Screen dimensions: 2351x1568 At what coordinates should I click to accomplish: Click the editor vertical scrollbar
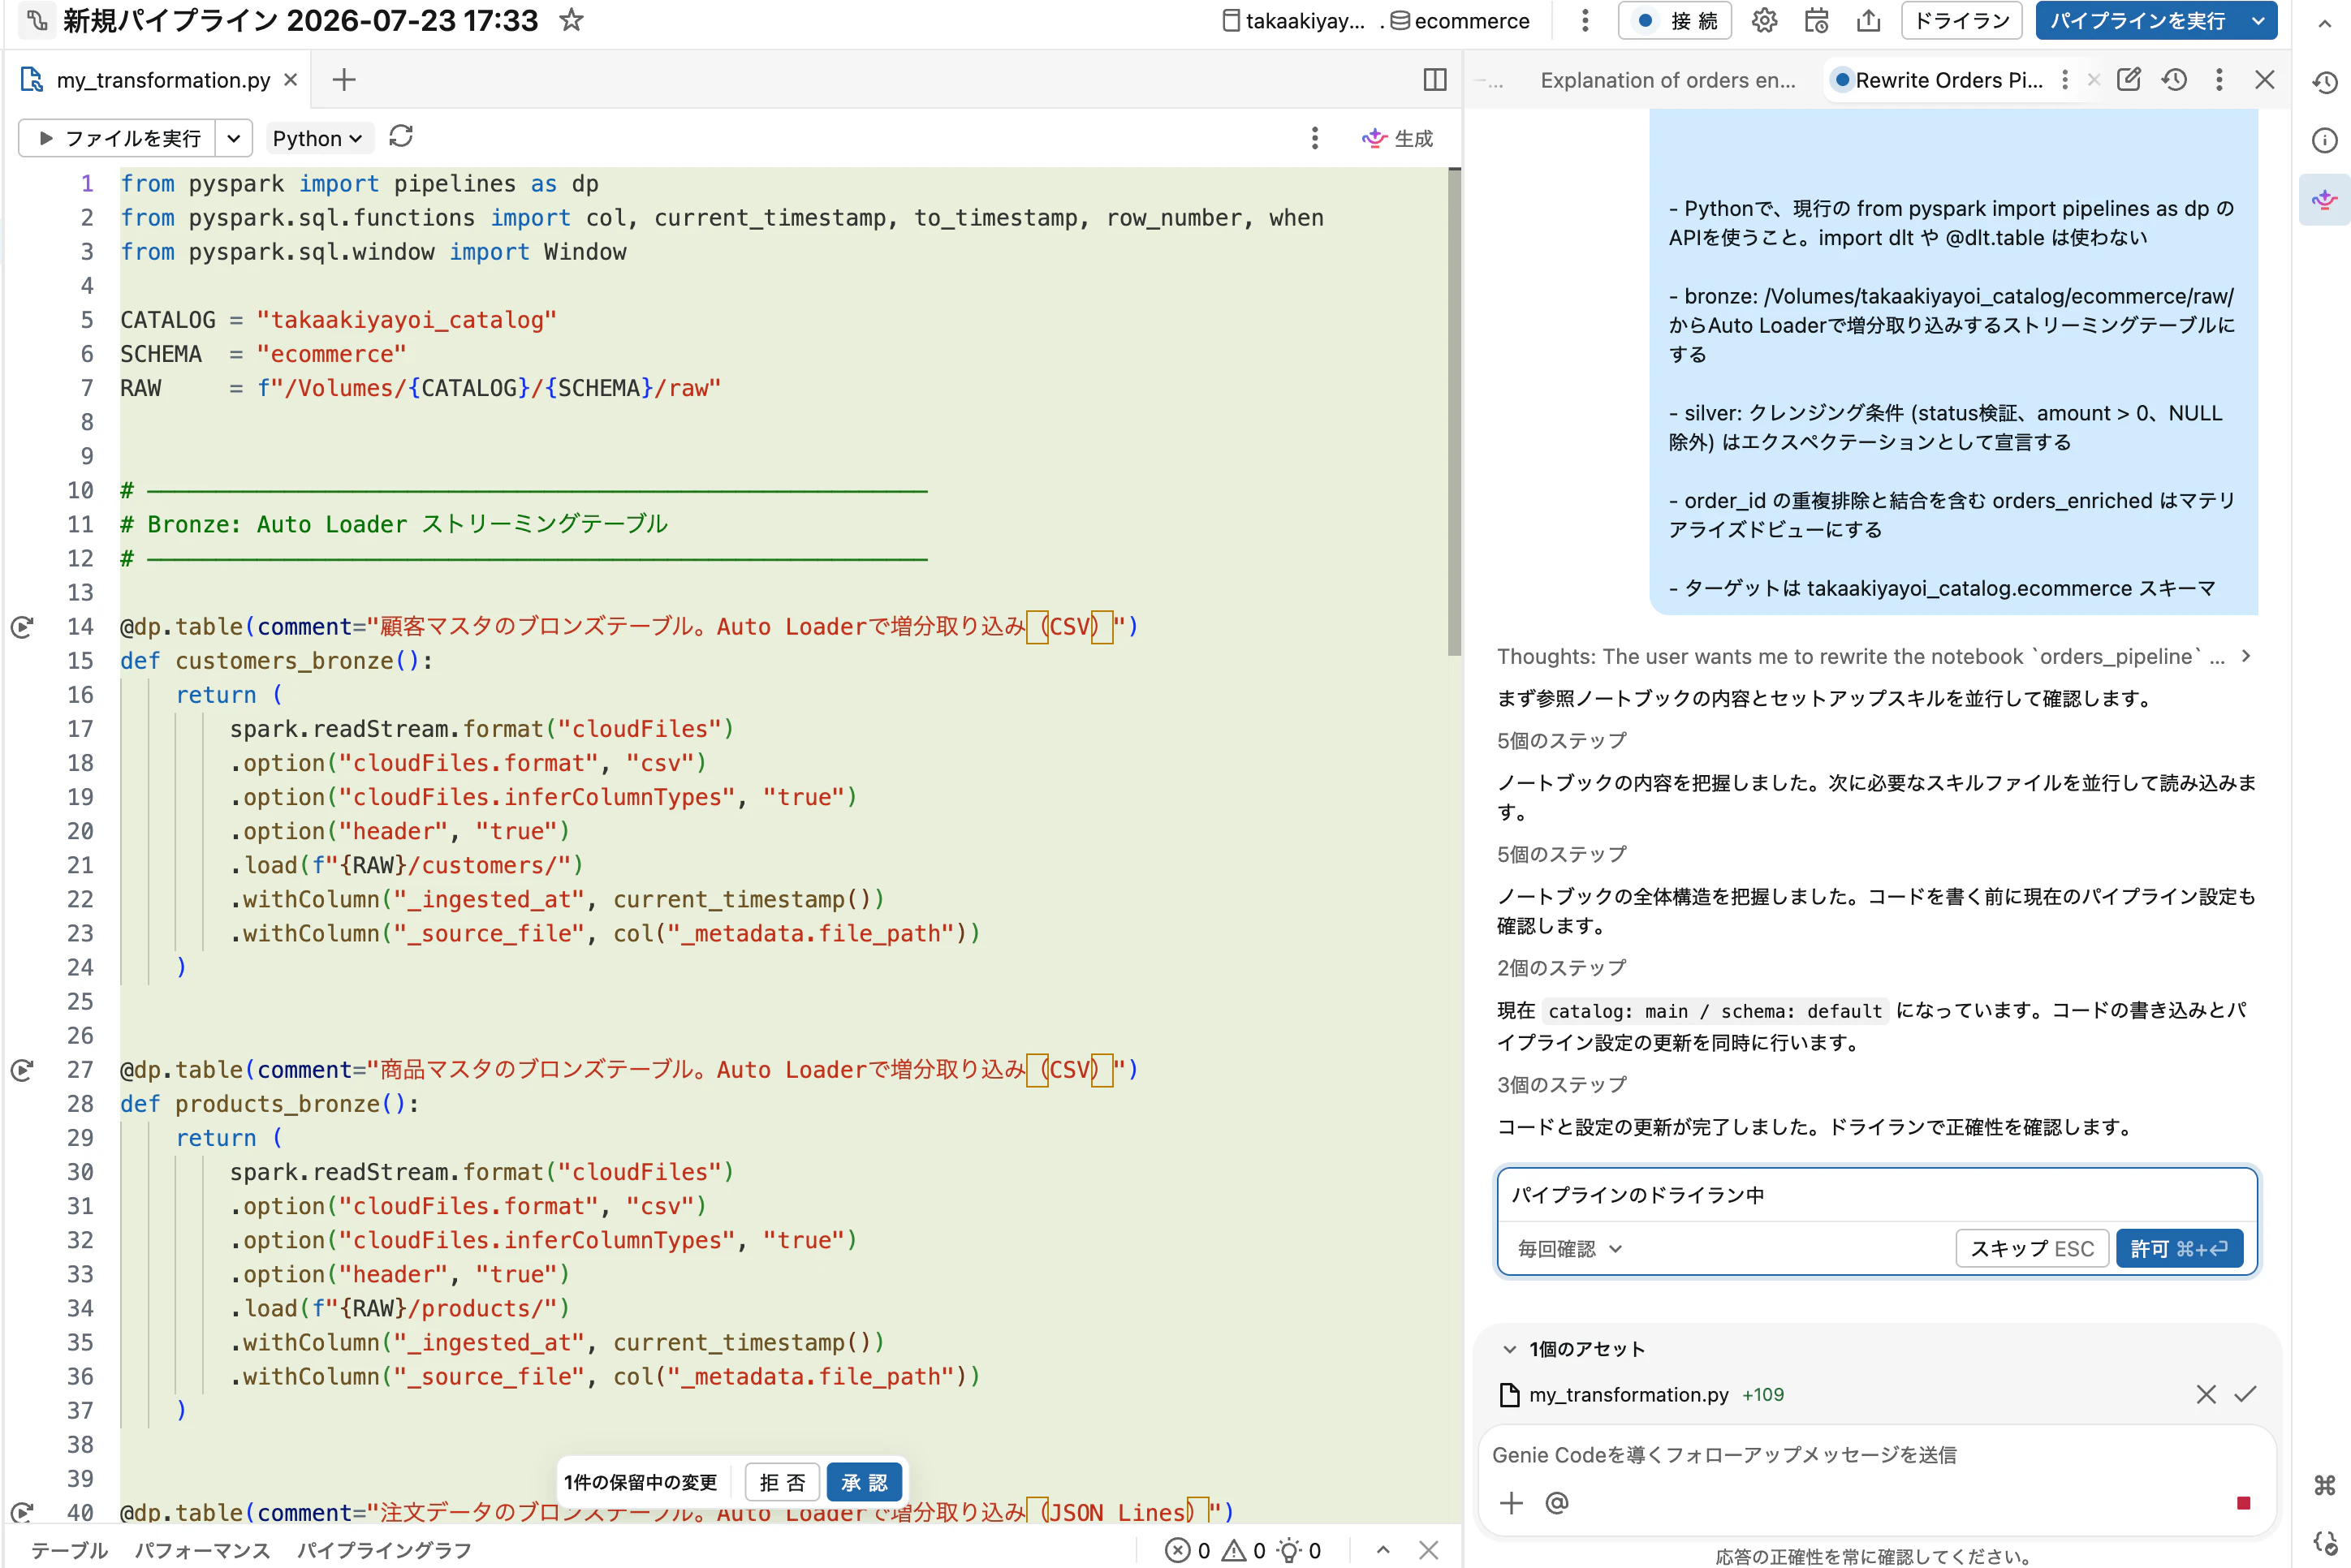pos(1454,412)
